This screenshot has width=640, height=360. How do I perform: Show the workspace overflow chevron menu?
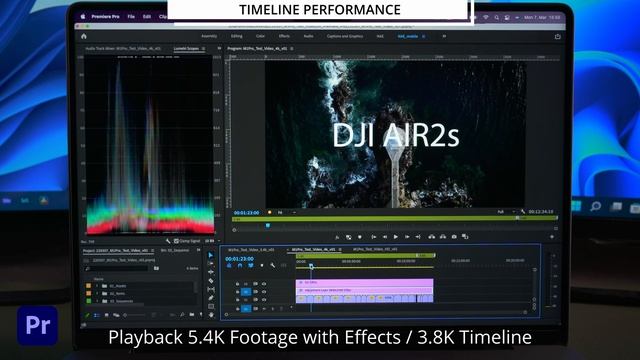click(x=444, y=36)
